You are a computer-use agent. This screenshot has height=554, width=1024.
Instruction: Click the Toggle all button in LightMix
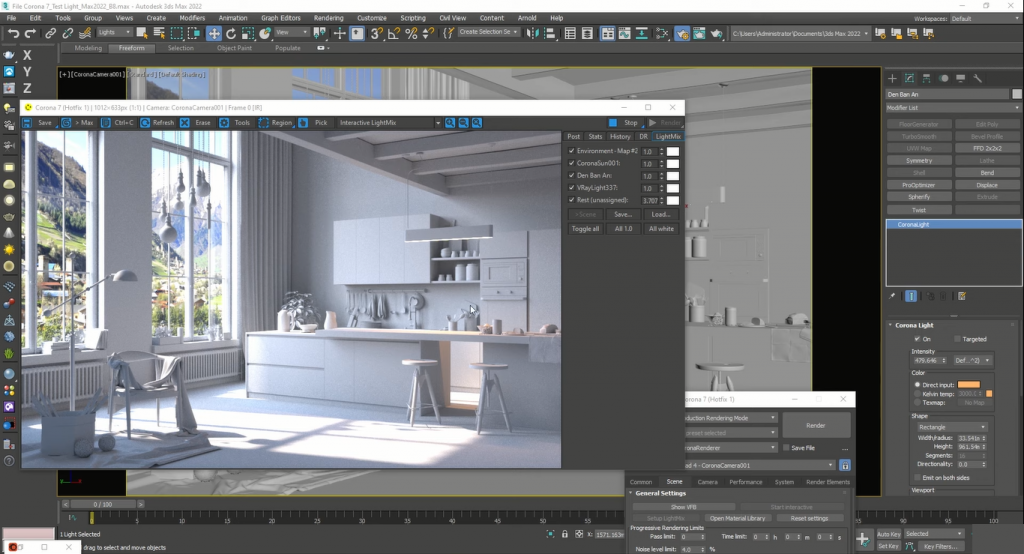pos(585,229)
